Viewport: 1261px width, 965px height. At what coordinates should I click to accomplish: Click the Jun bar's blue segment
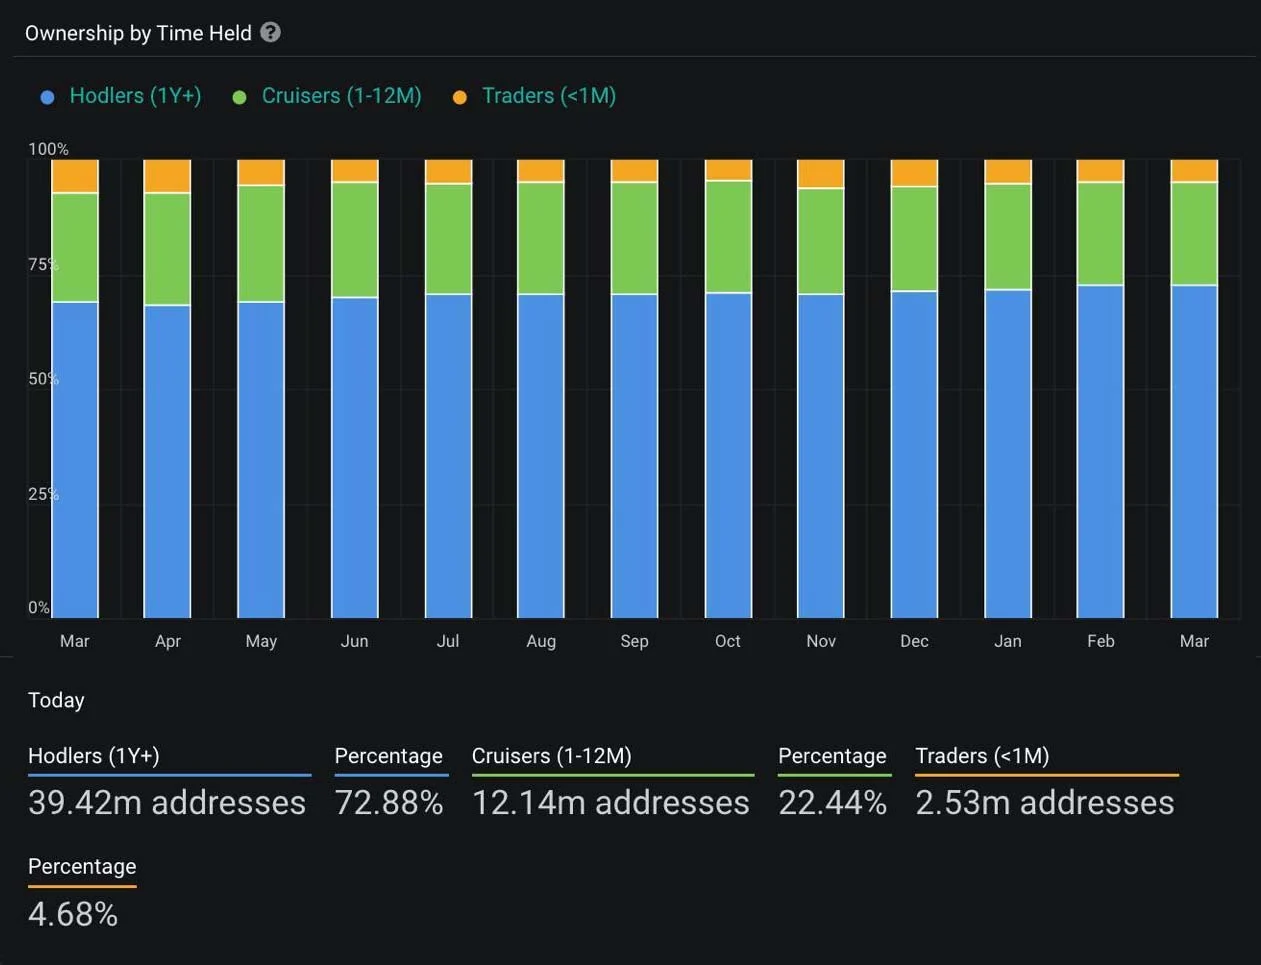355,457
